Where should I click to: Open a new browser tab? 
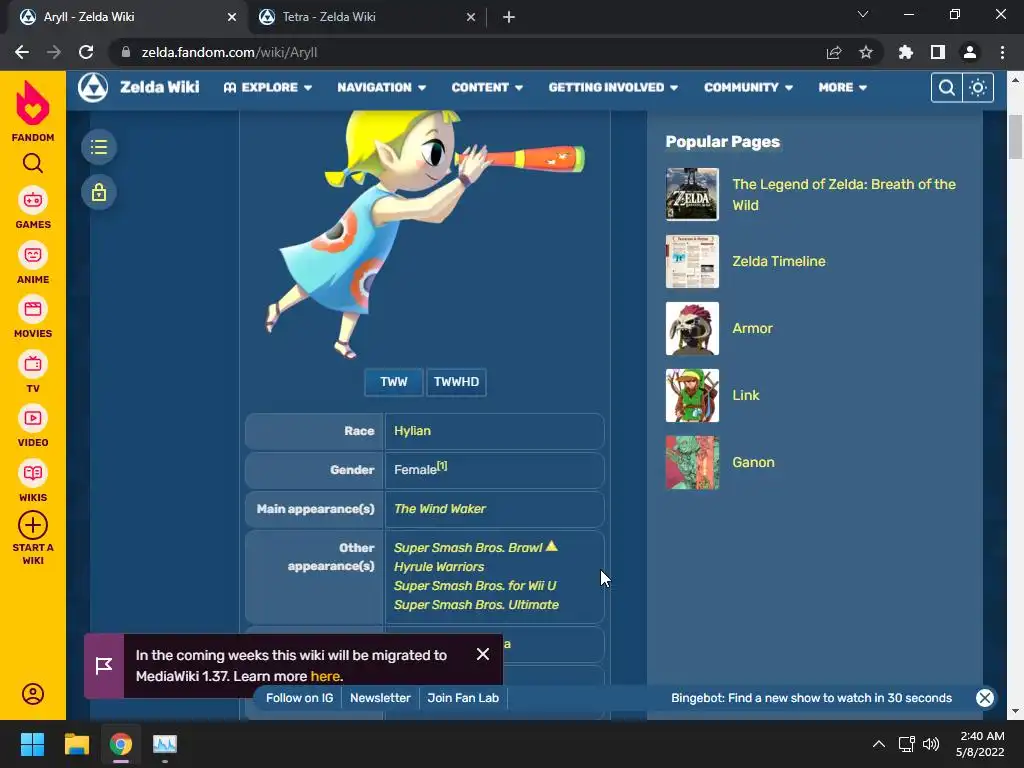509,17
